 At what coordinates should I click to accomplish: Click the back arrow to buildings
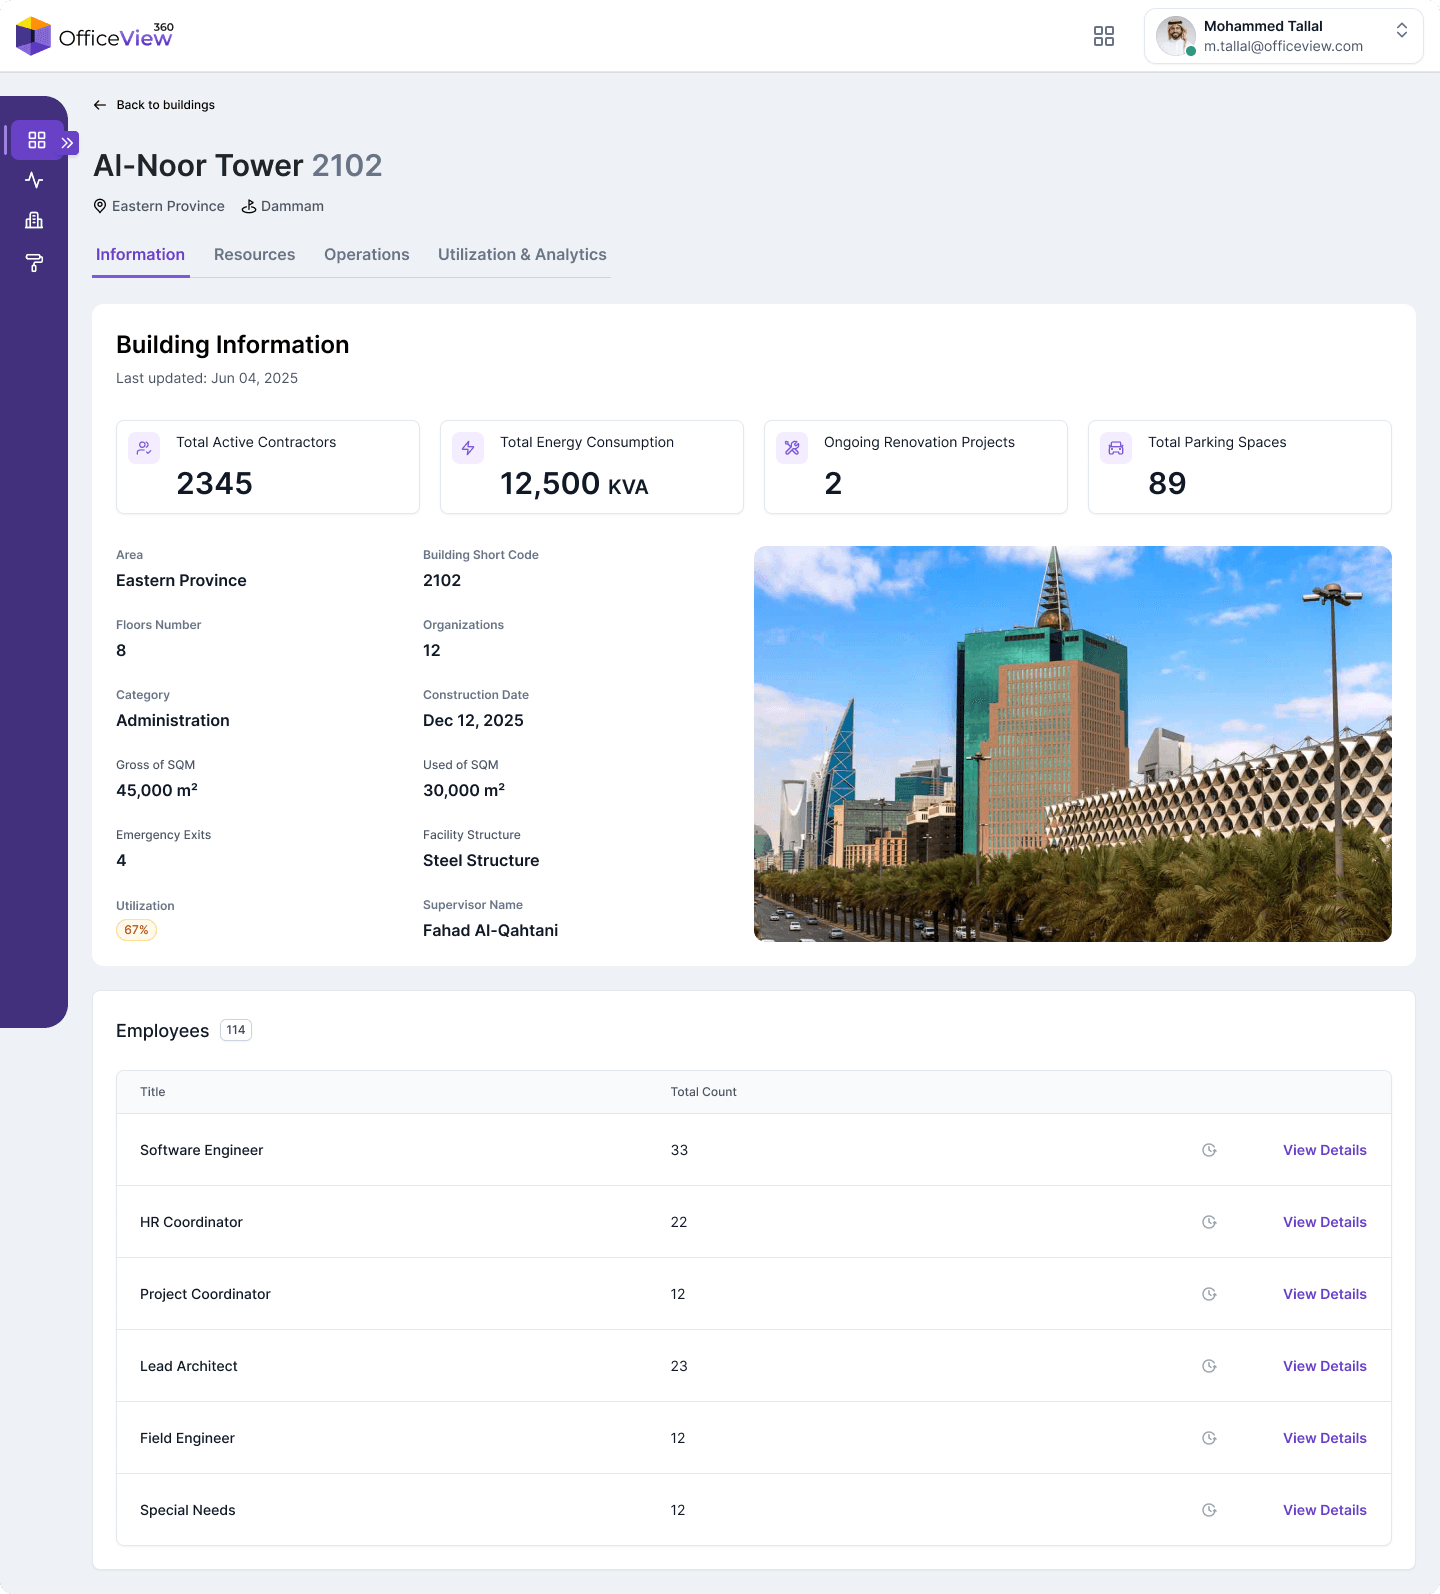(x=100, y=105)
